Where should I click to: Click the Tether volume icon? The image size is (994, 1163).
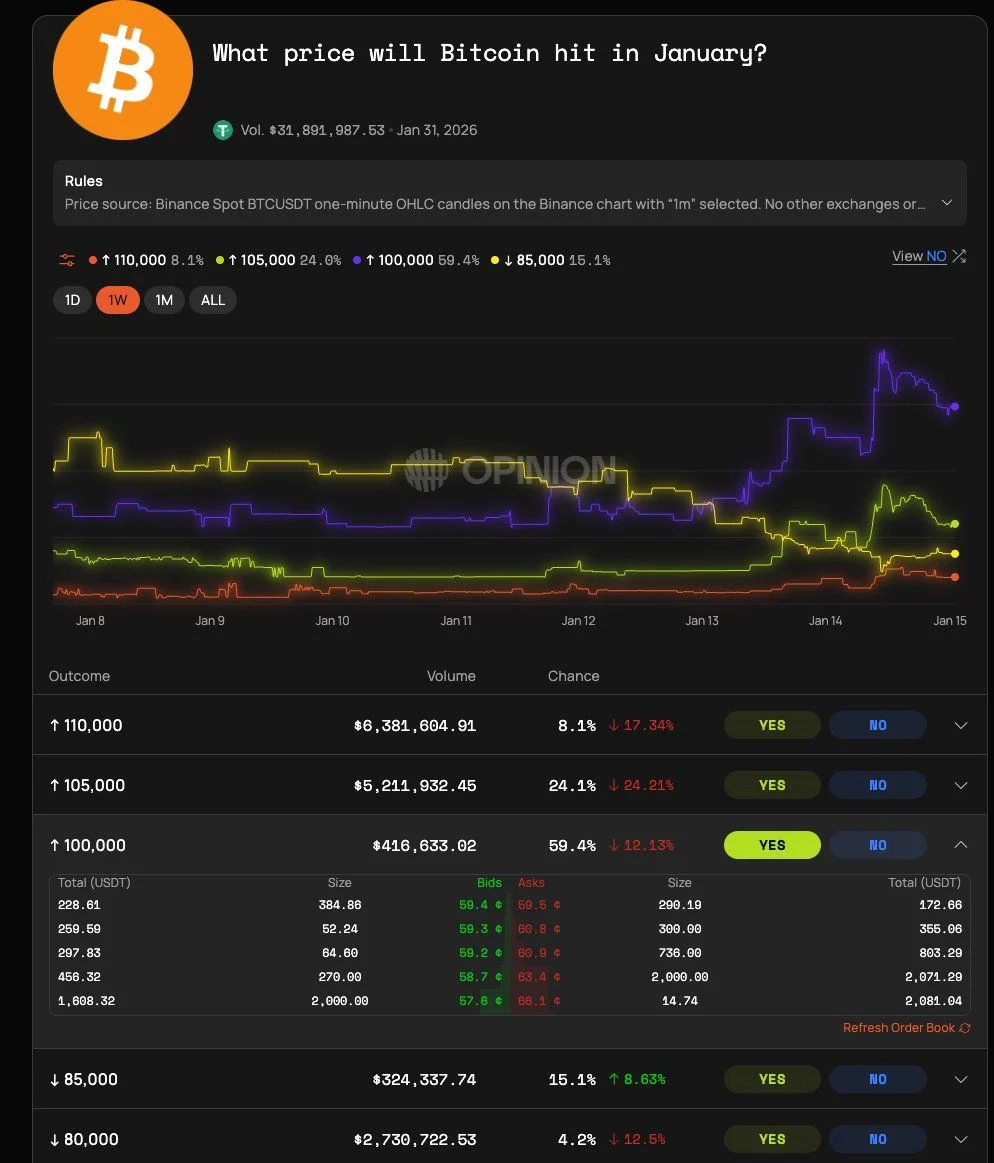pyautogui.click(x=222, y=130)
